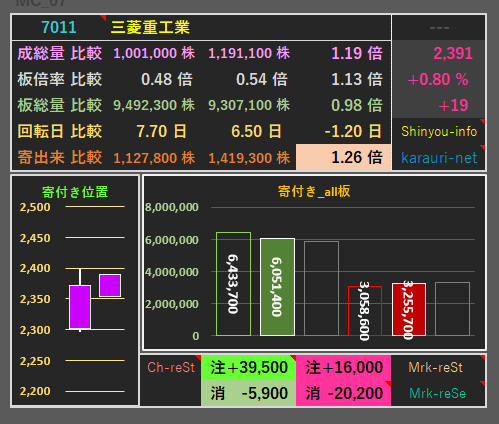Select the 6.50 日 value

coord(256,131)
